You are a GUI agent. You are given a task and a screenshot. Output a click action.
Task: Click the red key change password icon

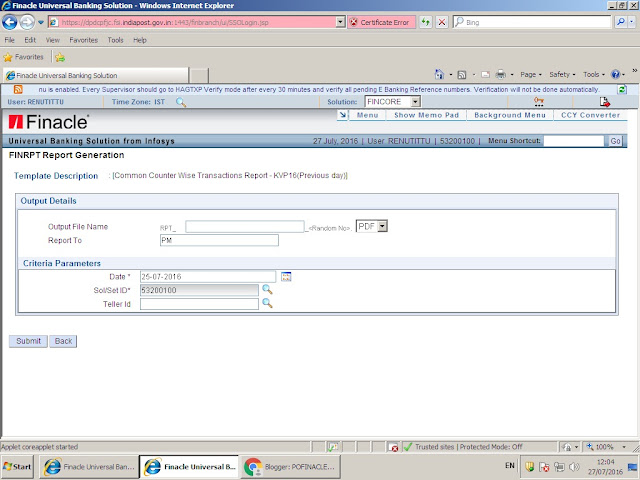tap(539, 102)
